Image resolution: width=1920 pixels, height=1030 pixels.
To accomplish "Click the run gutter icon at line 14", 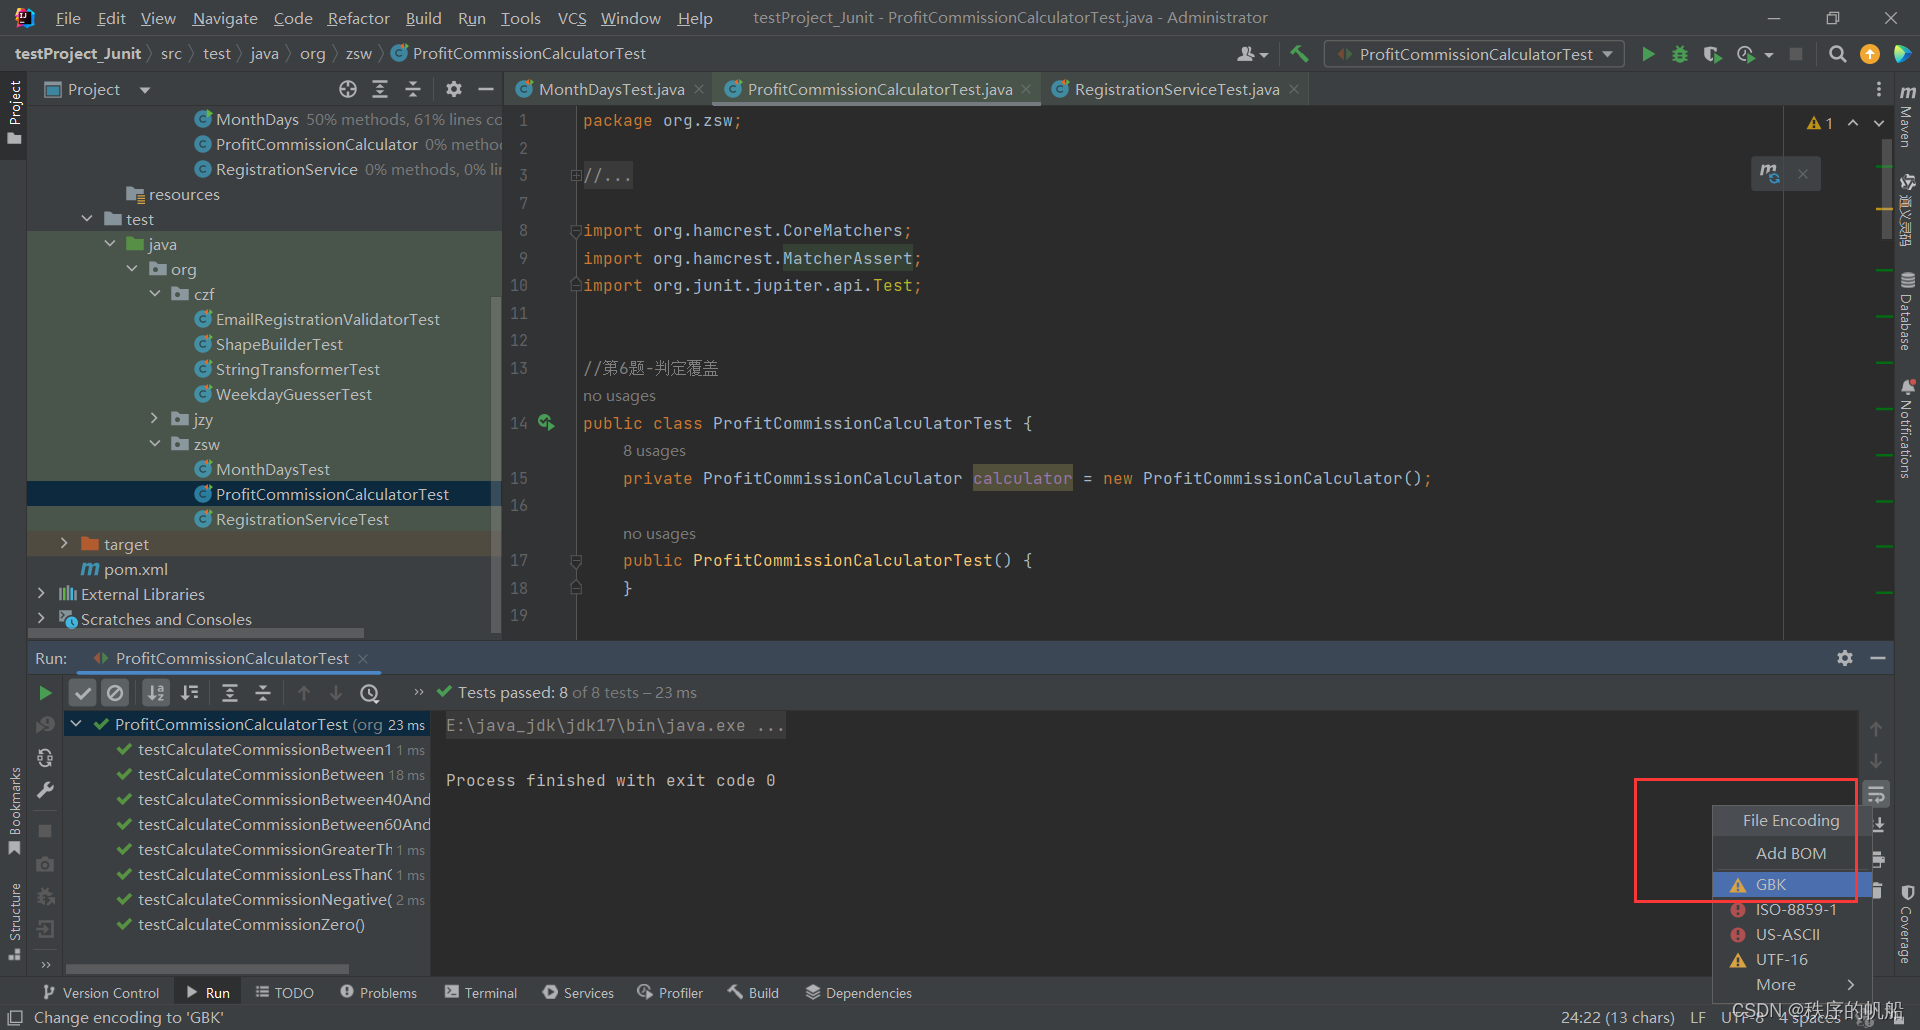I will click(546, 423).
